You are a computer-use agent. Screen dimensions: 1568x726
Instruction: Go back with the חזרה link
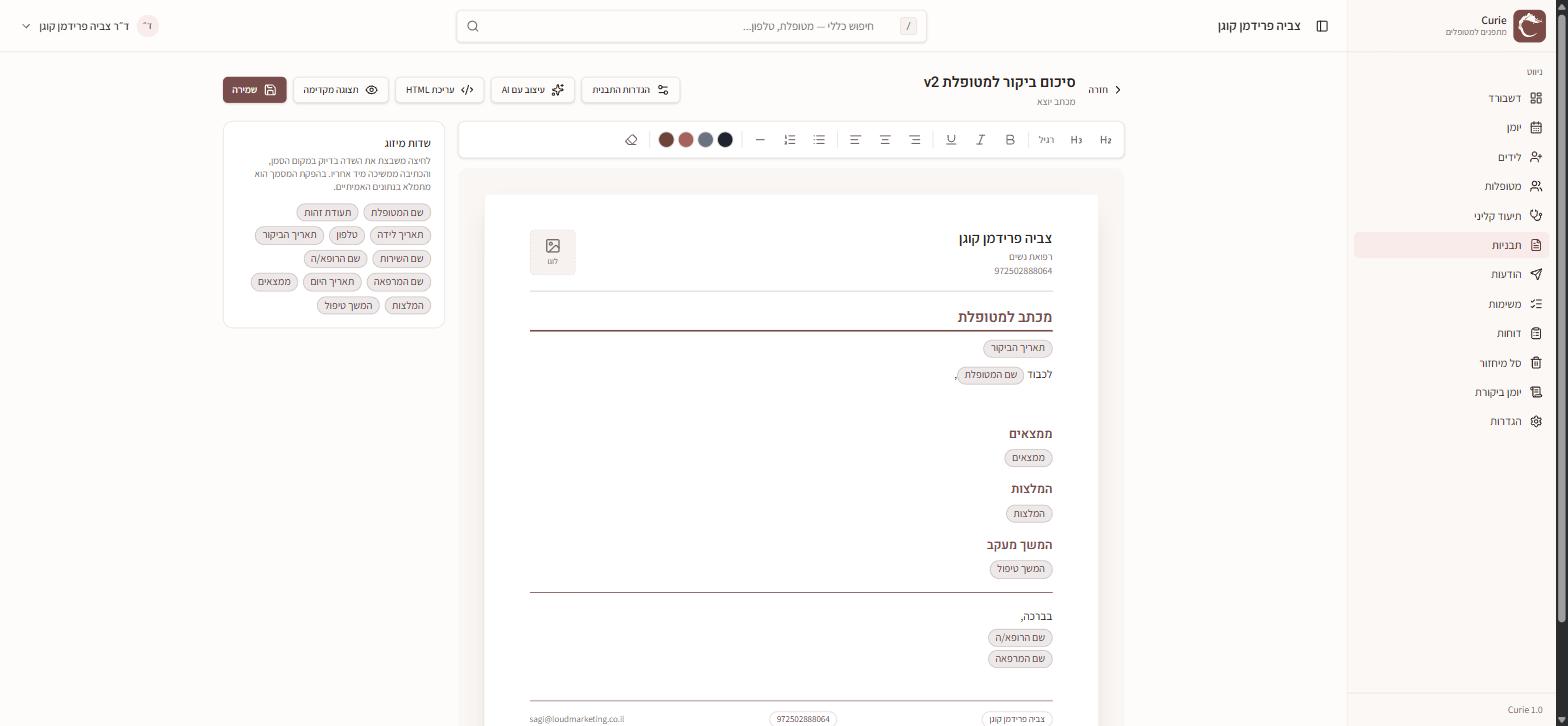[1105, 90]
